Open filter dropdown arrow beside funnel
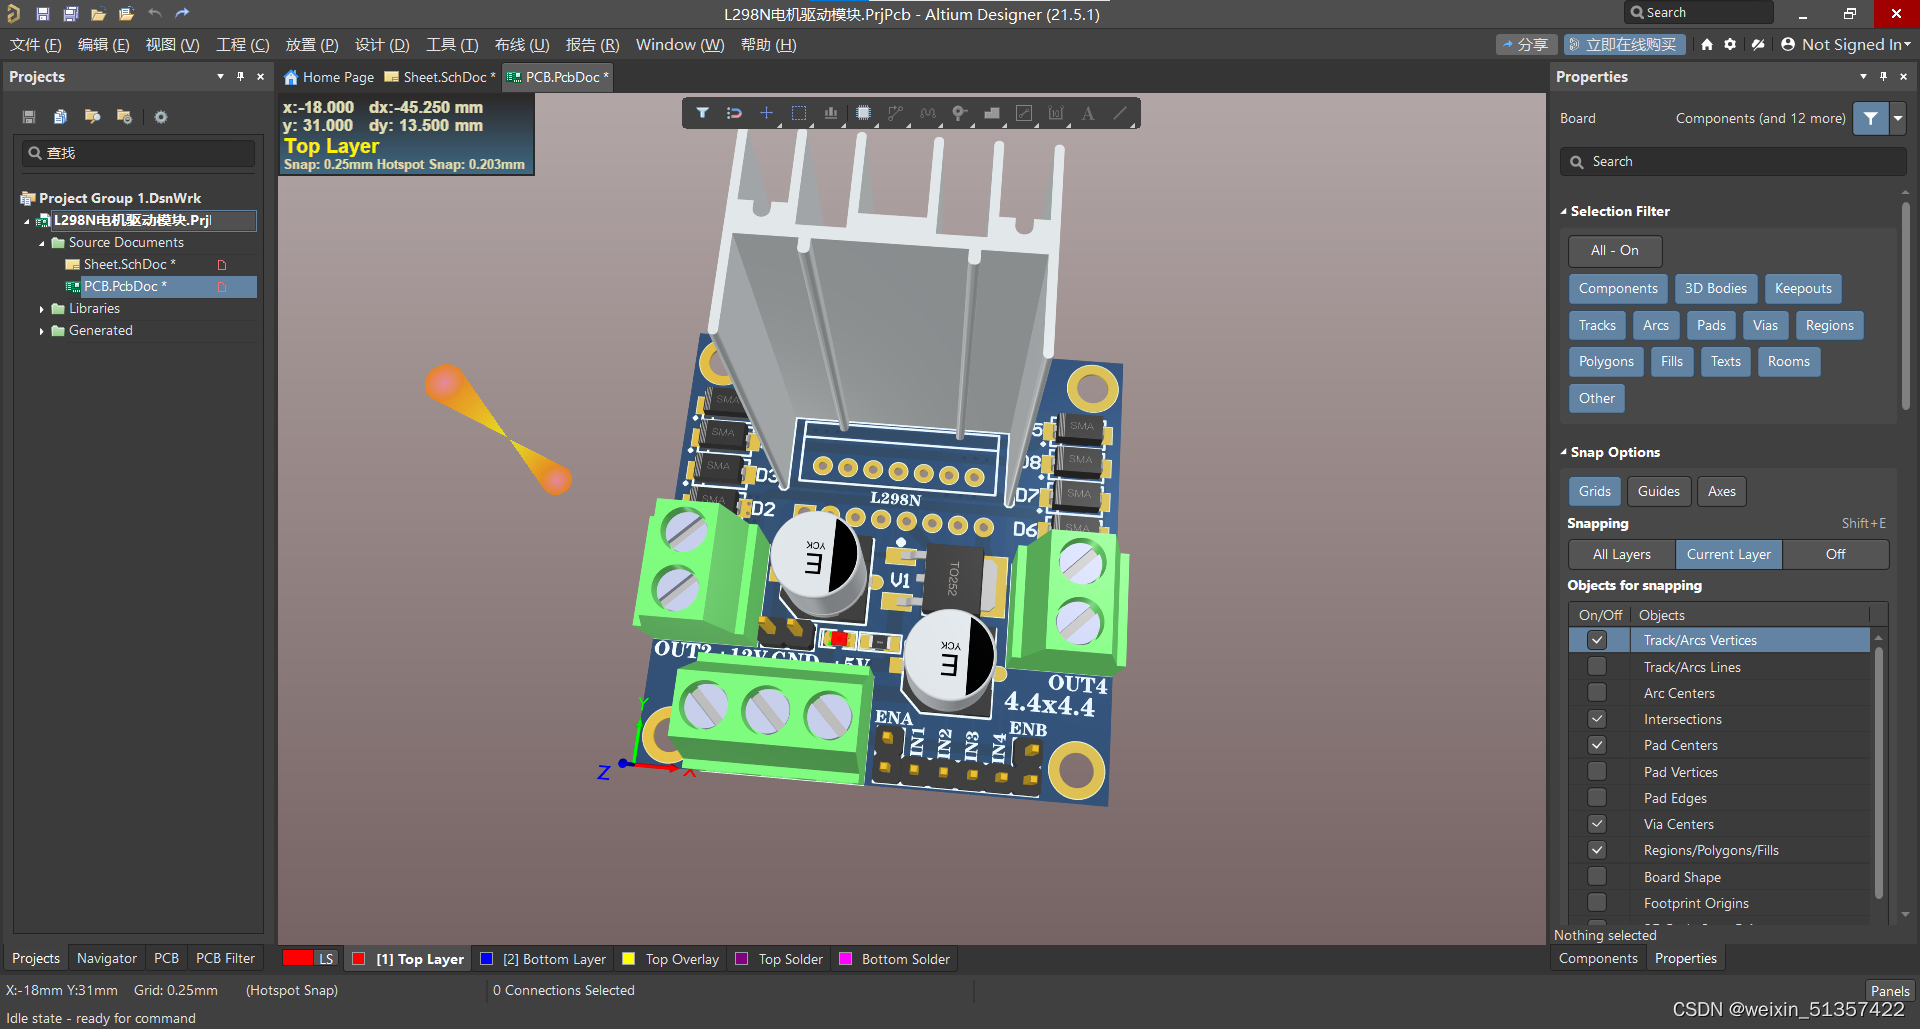The height and width of the screenshot is (1029, 1920). (x=1897, y=118)
